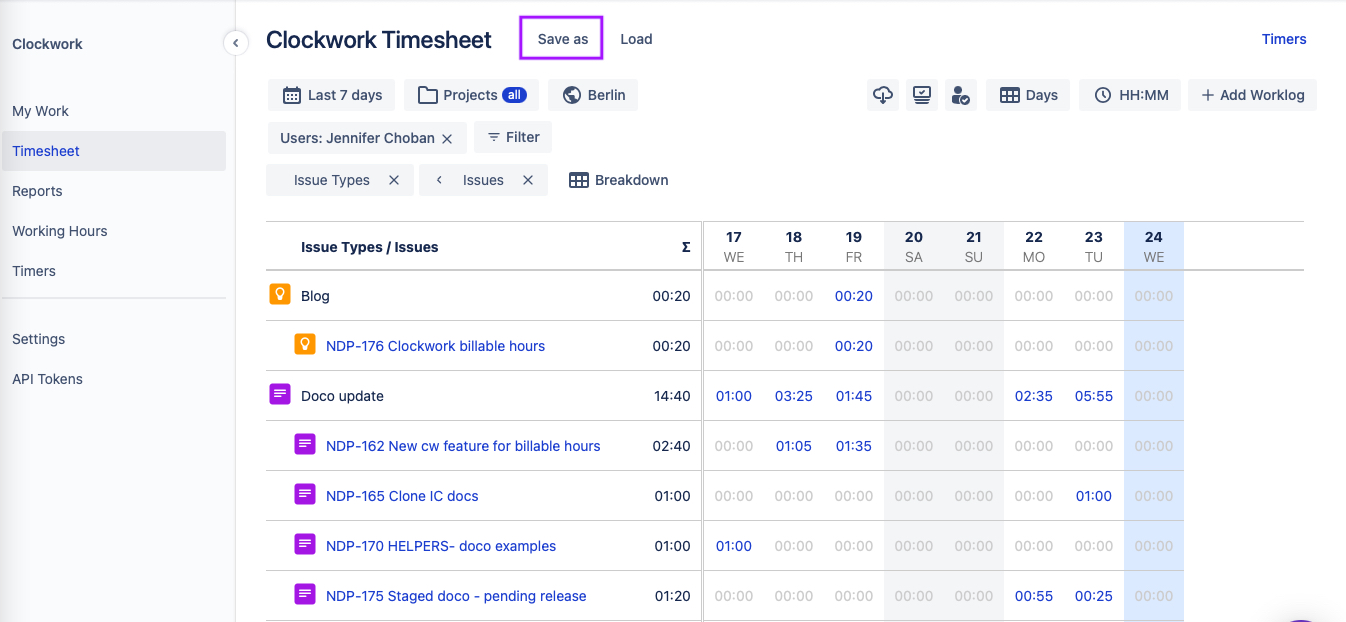1346x622 pixels.
Task: Open the Filter button
Action: 513,137
